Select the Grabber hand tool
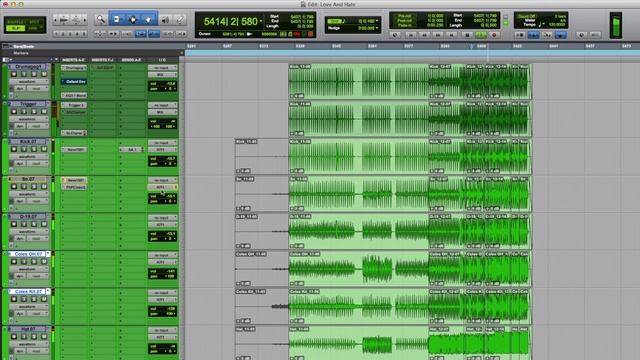Viewport: 640px width, 360px height. [149, 19]
